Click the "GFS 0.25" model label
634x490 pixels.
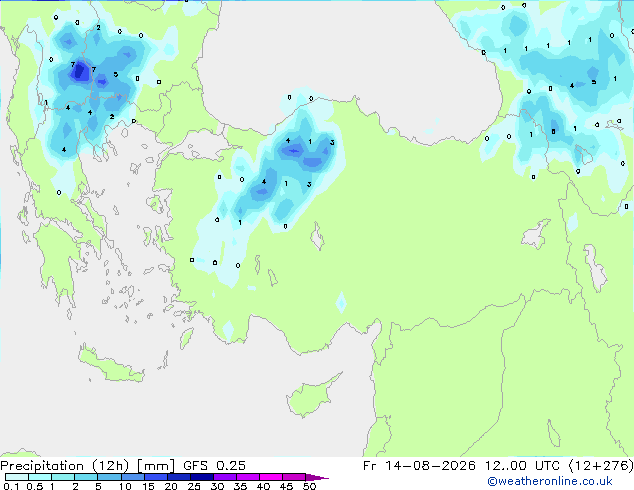coord(214,466)
